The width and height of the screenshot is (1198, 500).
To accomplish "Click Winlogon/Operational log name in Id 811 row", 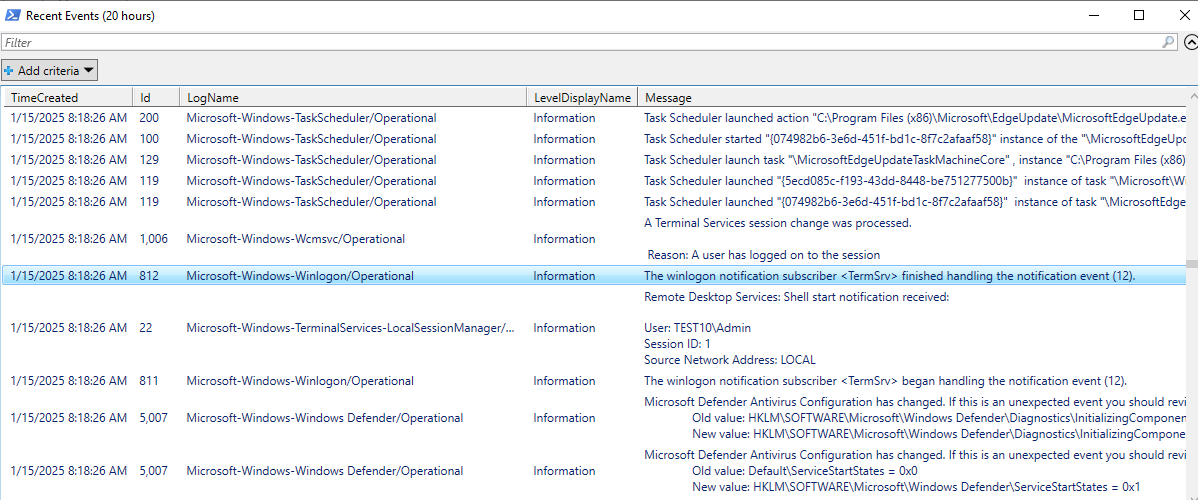I will [x=300, y=381].
